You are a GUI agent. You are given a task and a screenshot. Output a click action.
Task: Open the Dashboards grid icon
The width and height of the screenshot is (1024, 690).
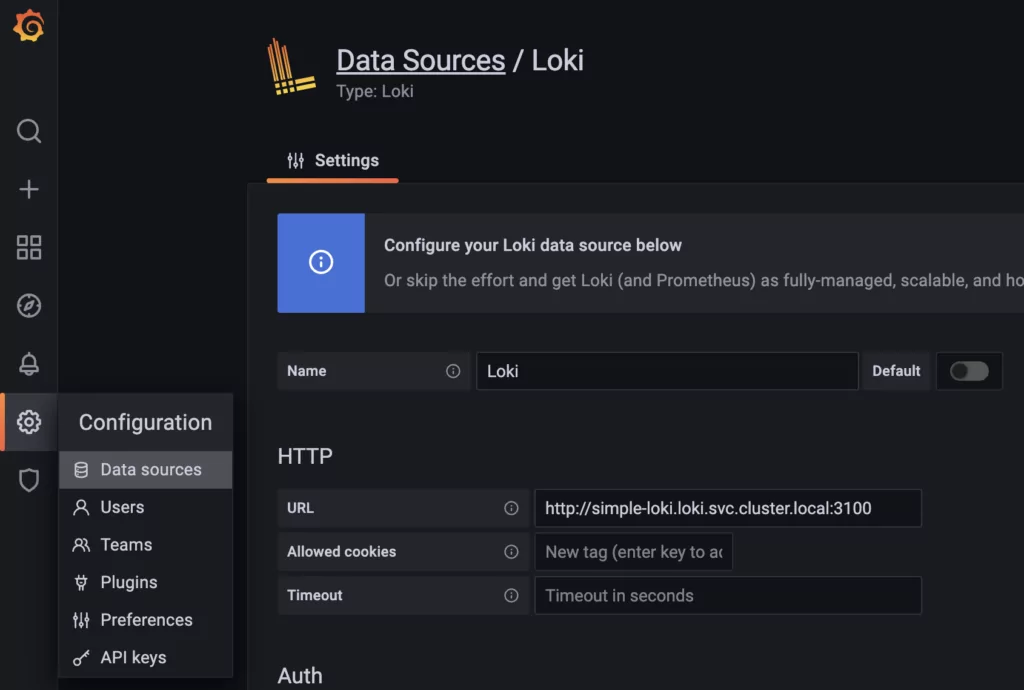(29, 247)
